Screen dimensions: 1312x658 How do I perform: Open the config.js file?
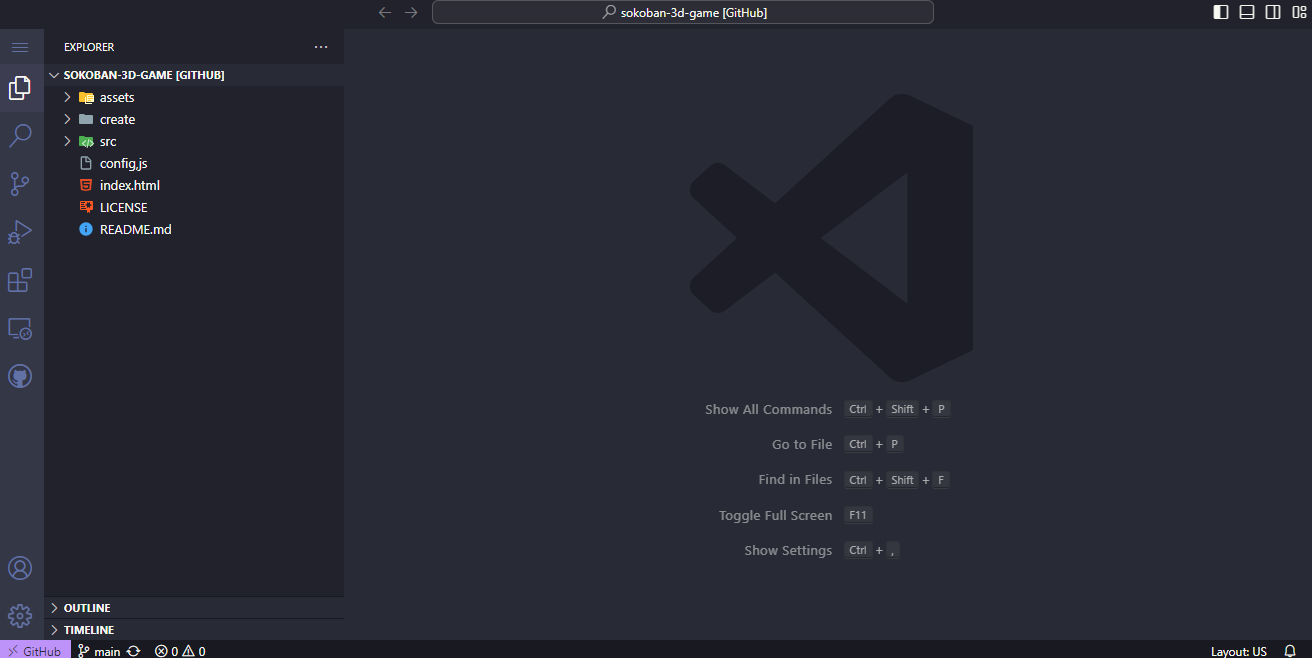coord(194,163)
